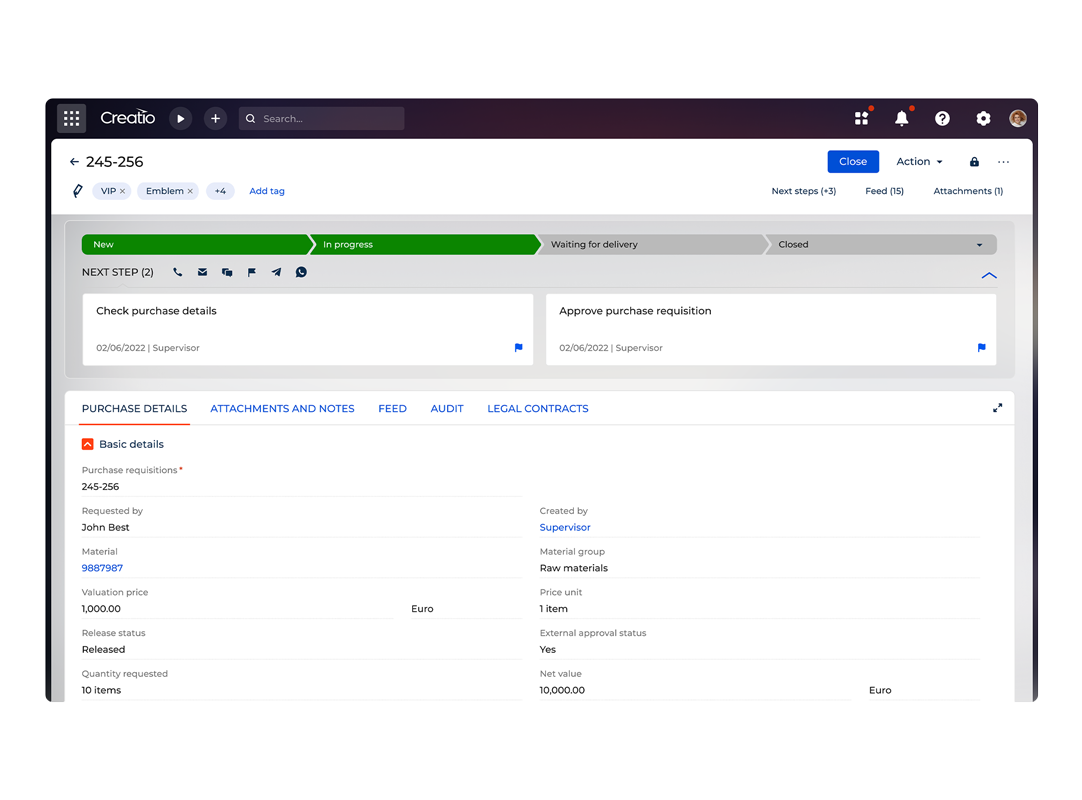Screen dimensions: 1082x800
Task: Expand the Closed stage dropdown arrow
Action: [979, 245]
